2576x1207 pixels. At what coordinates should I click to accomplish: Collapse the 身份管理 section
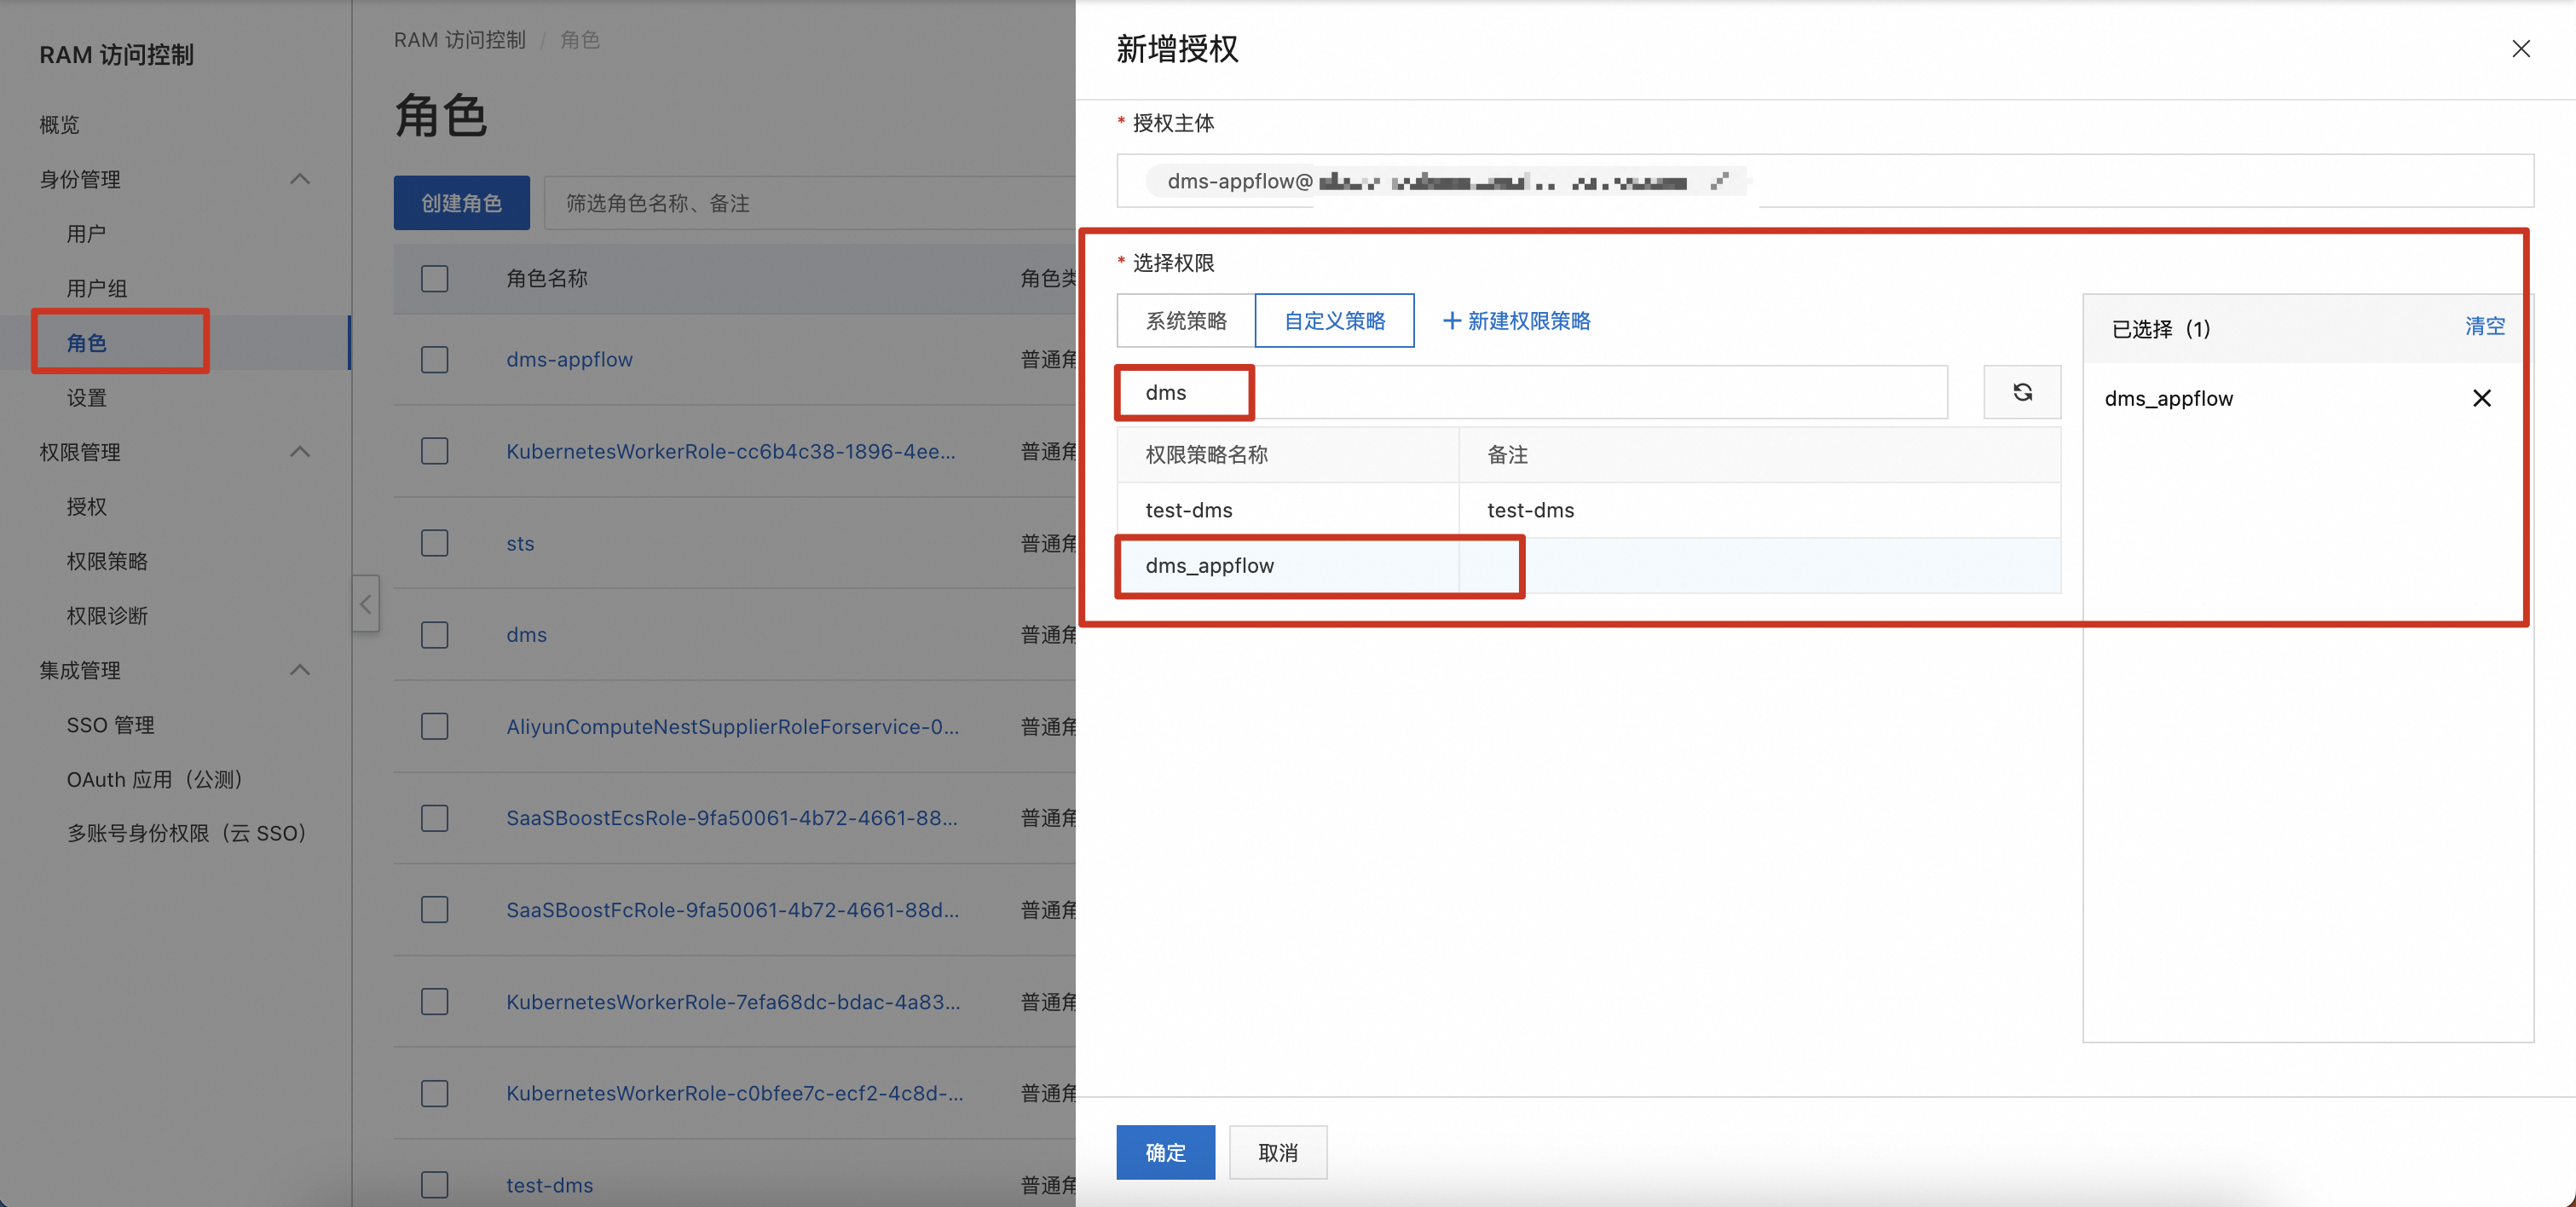pyautogui.click(x=299, y=179)
